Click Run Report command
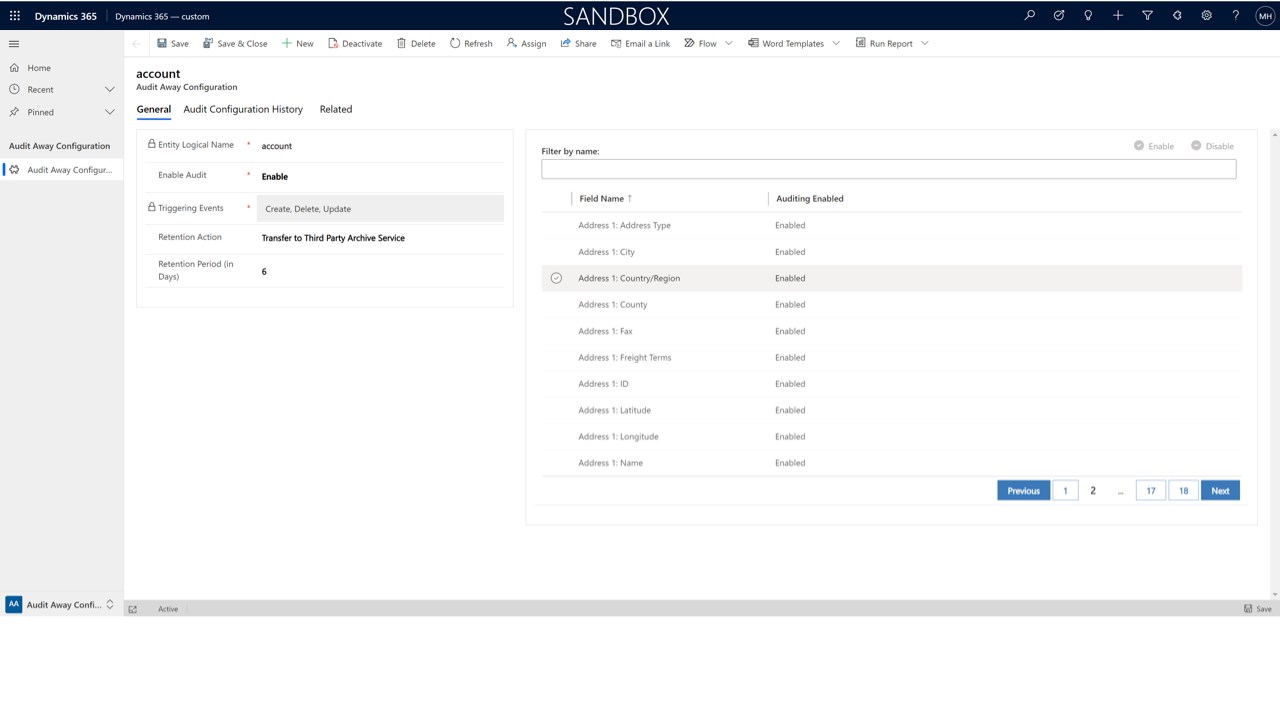The height and width of the screenshot is (720, 1280). tap(884, 44)
